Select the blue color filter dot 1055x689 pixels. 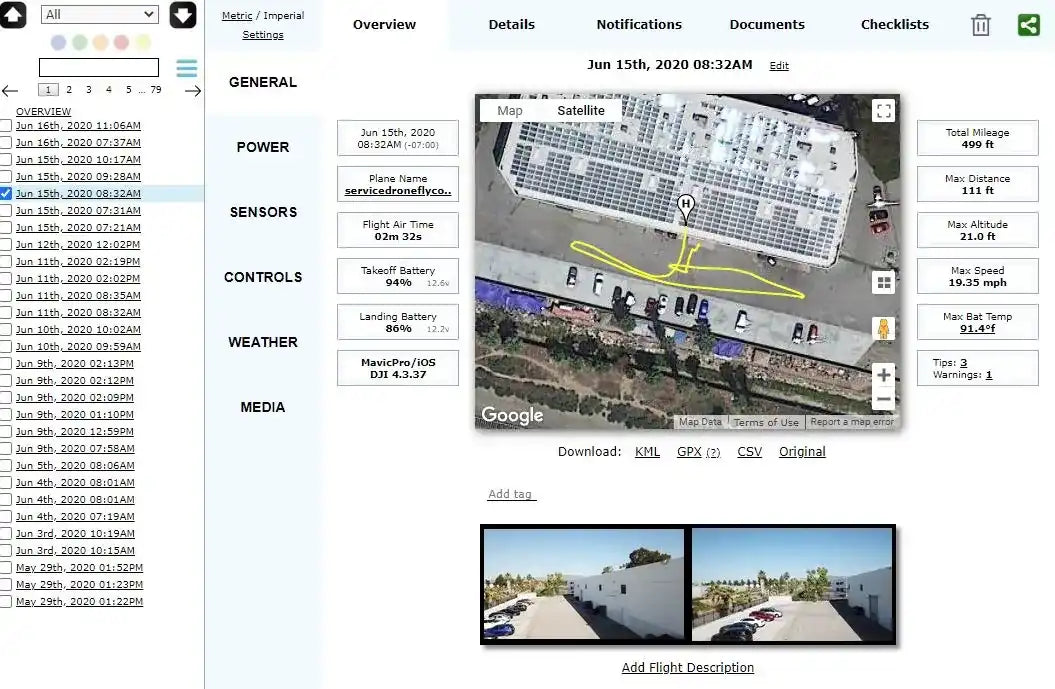[59, 42]
